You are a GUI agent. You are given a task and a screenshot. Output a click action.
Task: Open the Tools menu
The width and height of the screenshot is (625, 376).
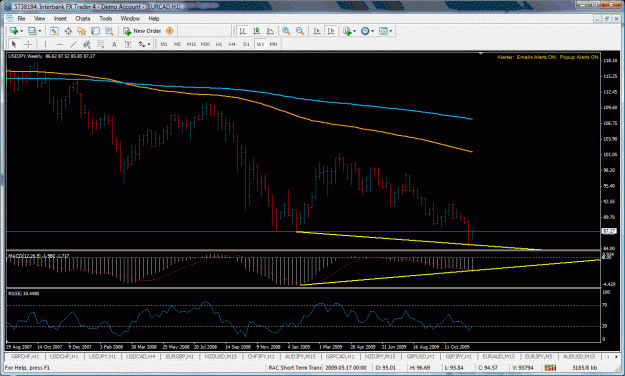coord(105,18)
